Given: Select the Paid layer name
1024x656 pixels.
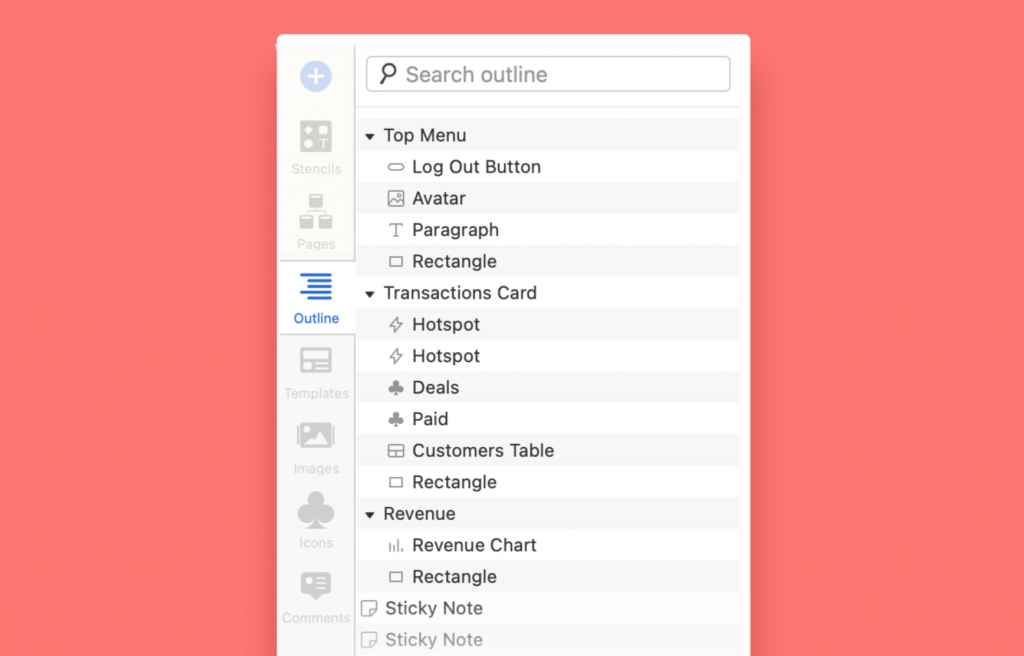Looking at the screenshot, I should [430, 419].
